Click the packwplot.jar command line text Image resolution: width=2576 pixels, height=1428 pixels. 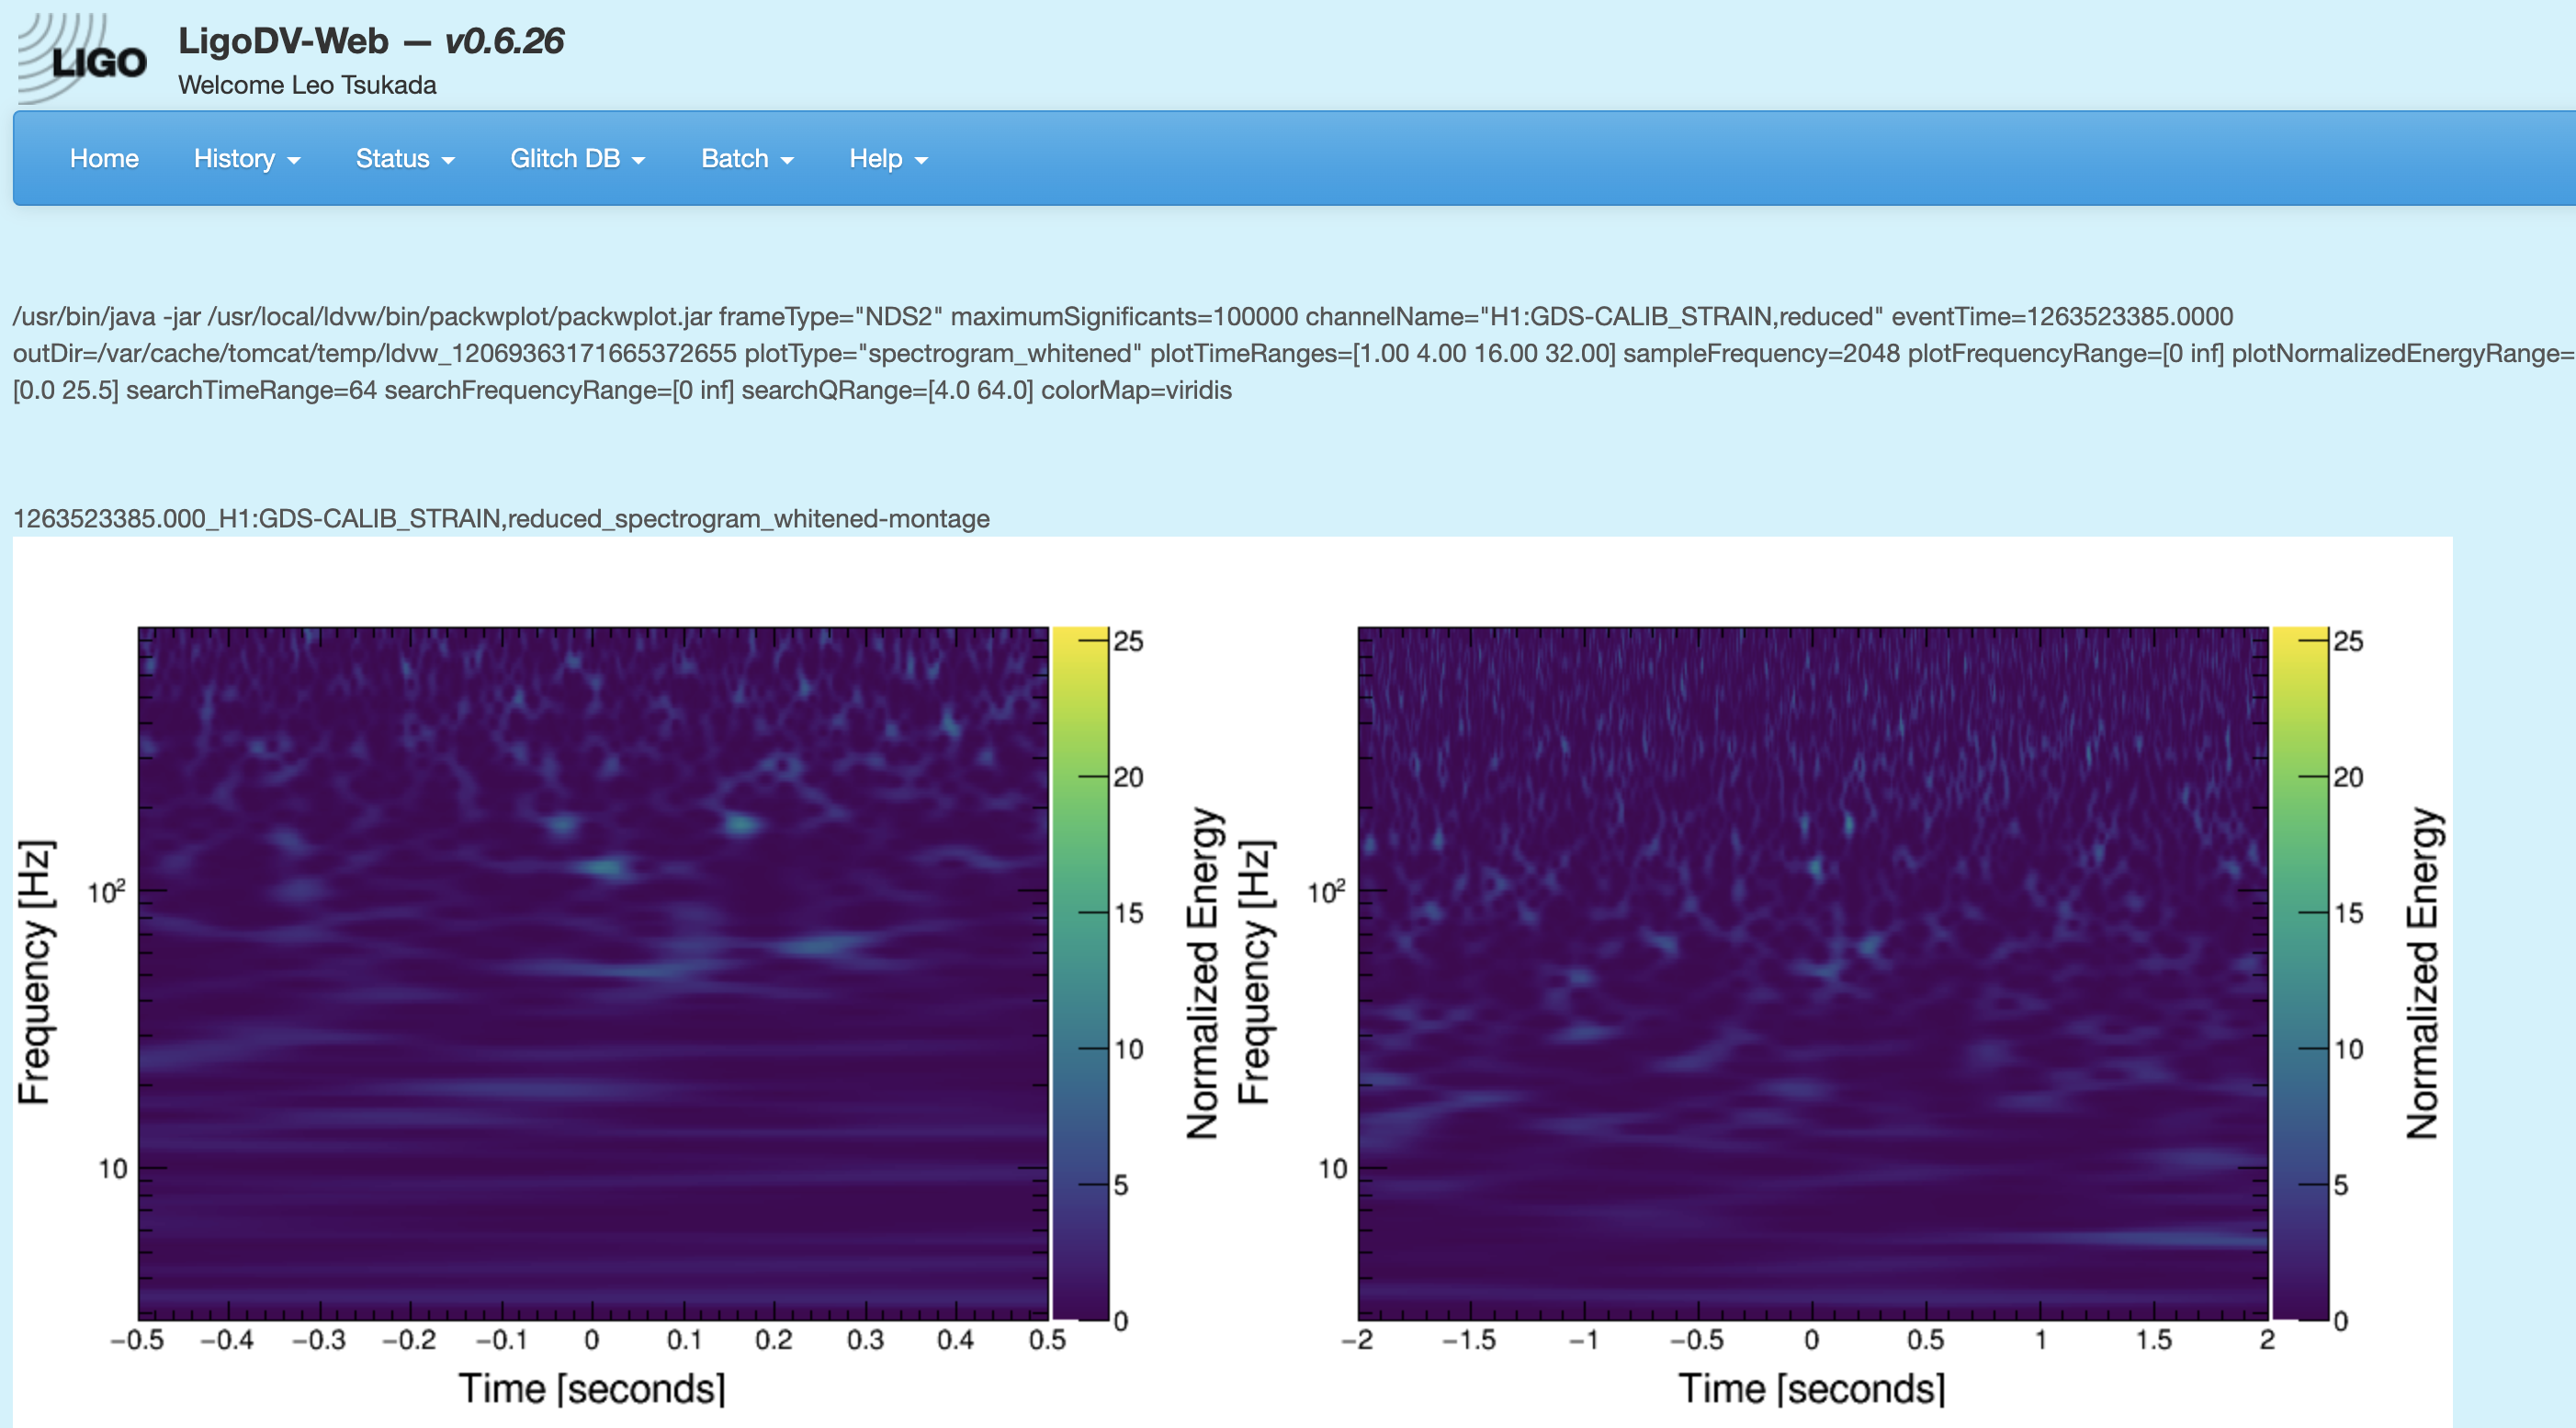pos(1122,316)
